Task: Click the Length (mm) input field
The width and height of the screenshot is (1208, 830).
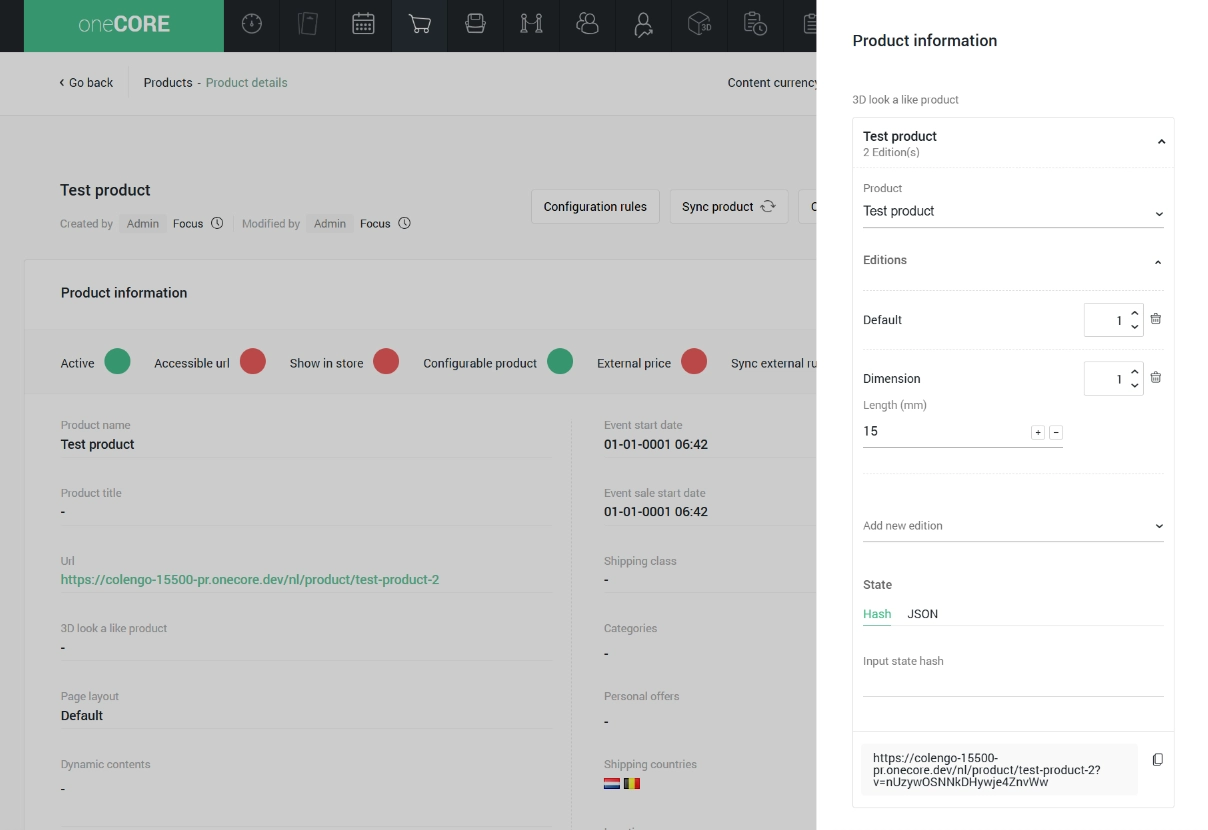Action: (x=945, y=432)
